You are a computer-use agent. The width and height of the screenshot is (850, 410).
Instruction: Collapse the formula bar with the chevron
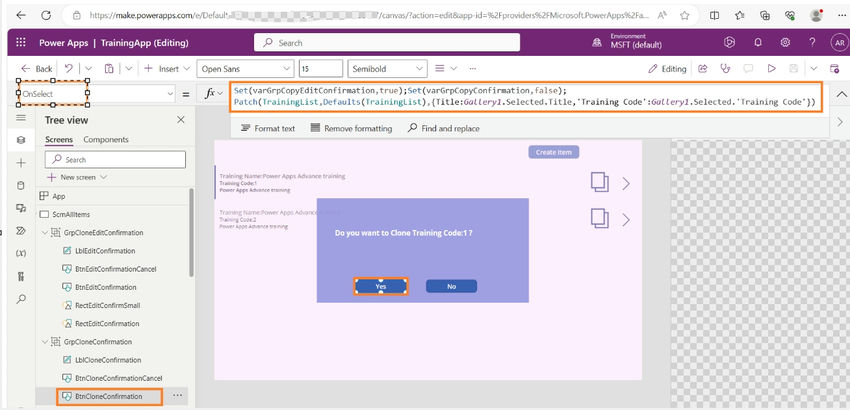841,94
